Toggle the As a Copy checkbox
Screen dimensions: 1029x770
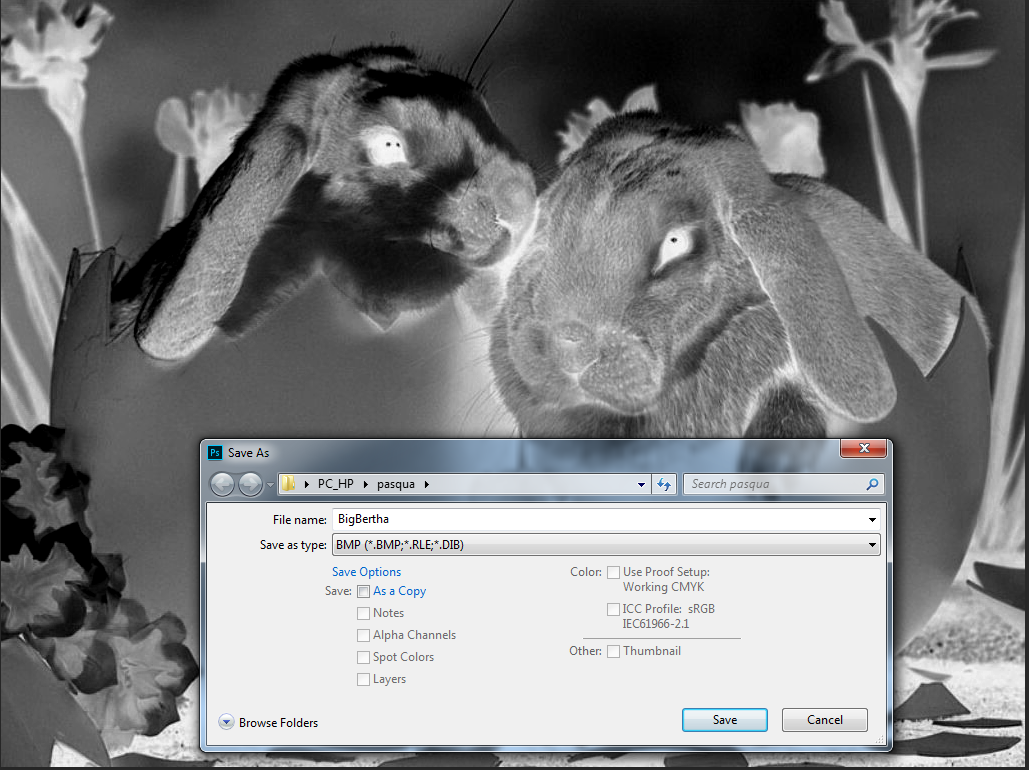[364, 591]
